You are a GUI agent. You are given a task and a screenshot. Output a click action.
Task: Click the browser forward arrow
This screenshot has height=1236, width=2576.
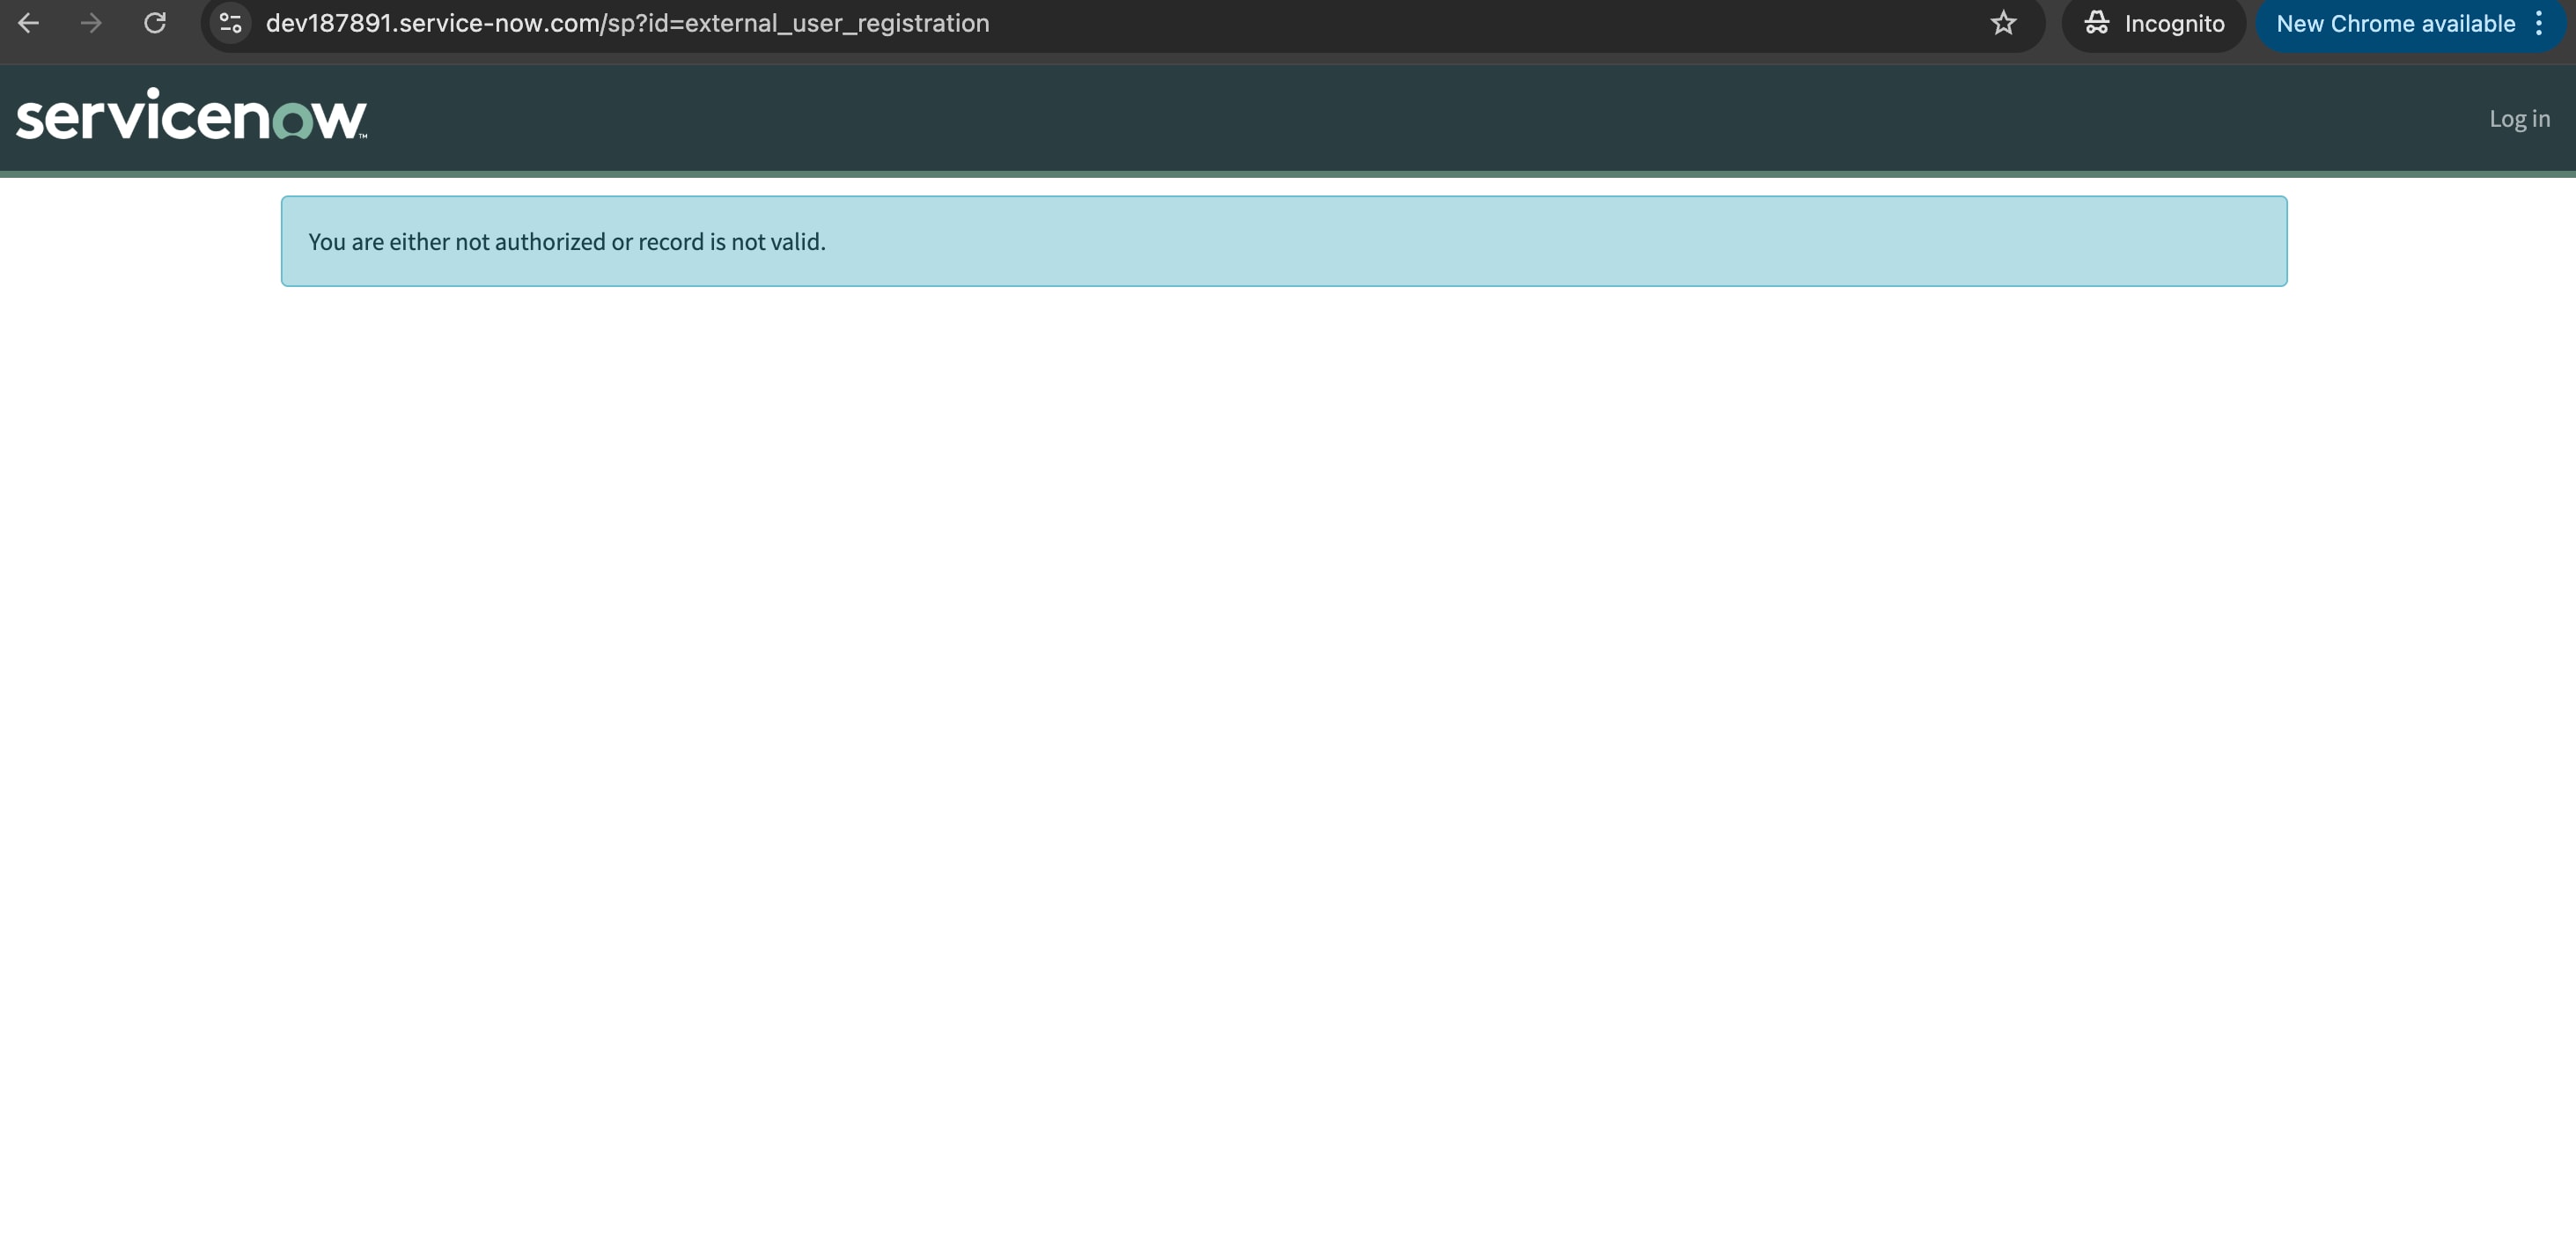91,23
